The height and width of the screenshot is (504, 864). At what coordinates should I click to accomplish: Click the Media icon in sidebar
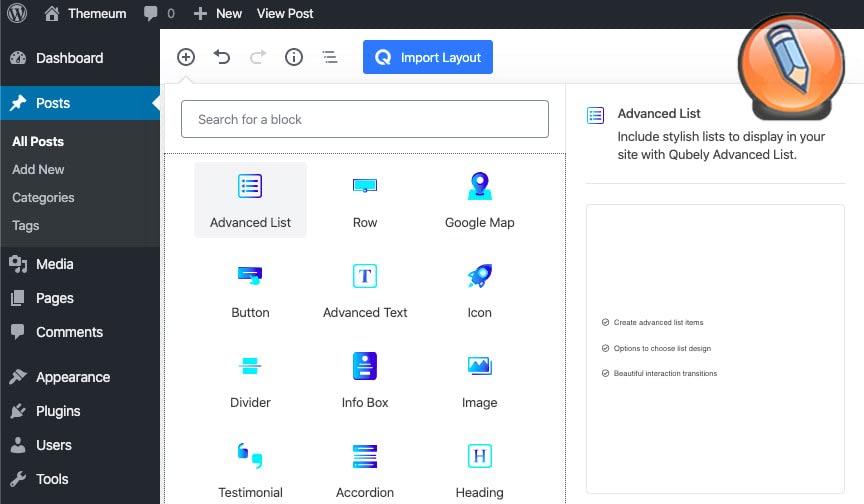tap(18, 264)
